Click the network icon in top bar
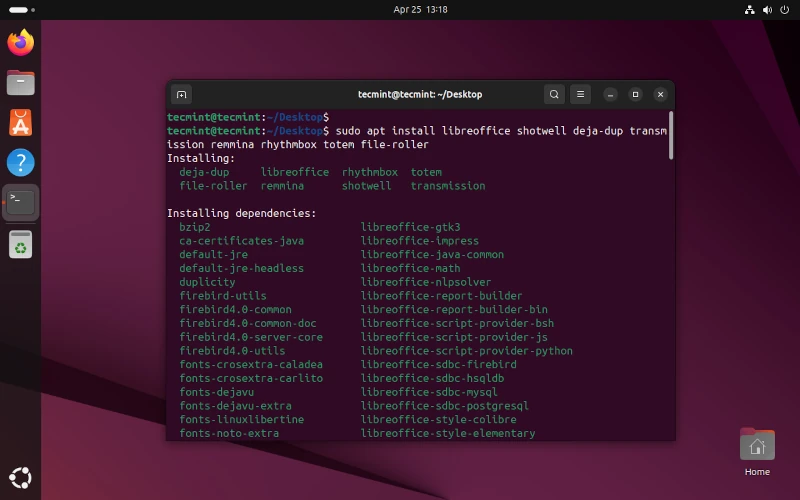This screenshot has height=500, width=800. click(749, 9)
